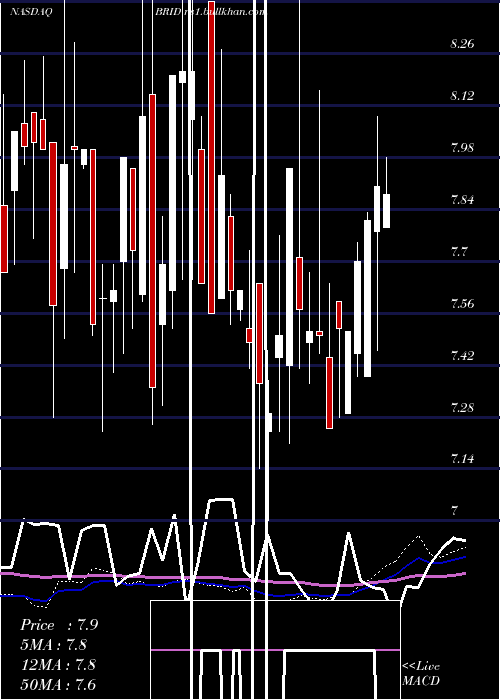Click the NASDAQ exchange label
The width and height of the screenshot is (500, 700).
tap(31, 12)
